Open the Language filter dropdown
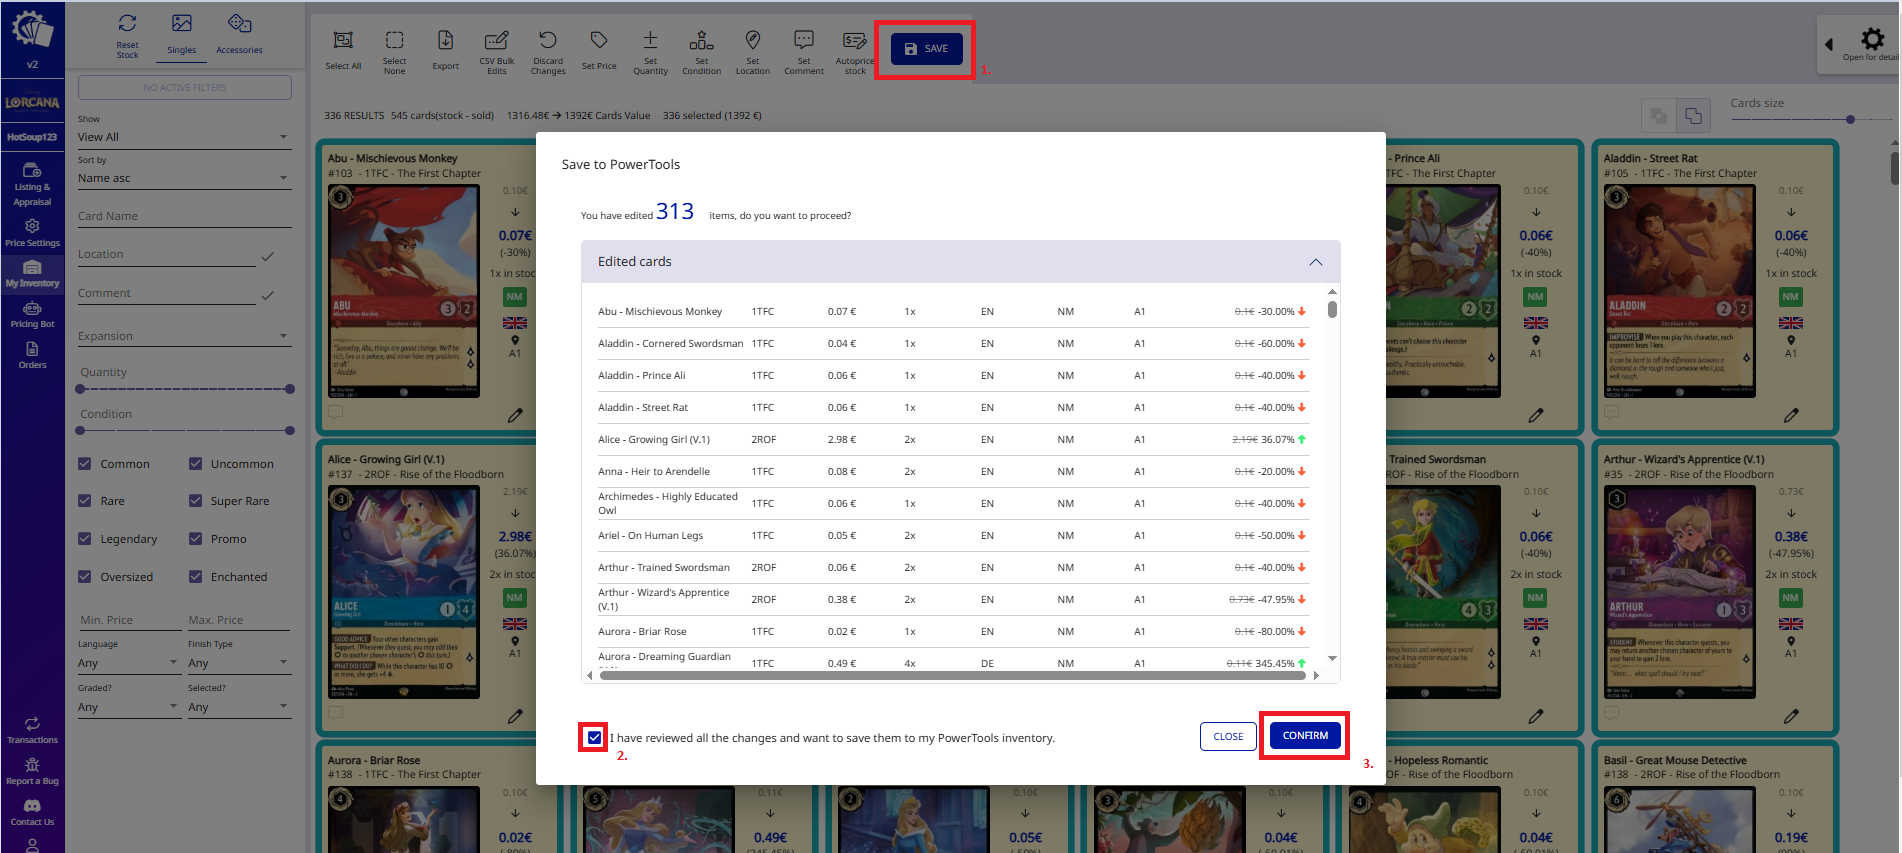This screenshot has width=1902, height=853. (128, 663)
